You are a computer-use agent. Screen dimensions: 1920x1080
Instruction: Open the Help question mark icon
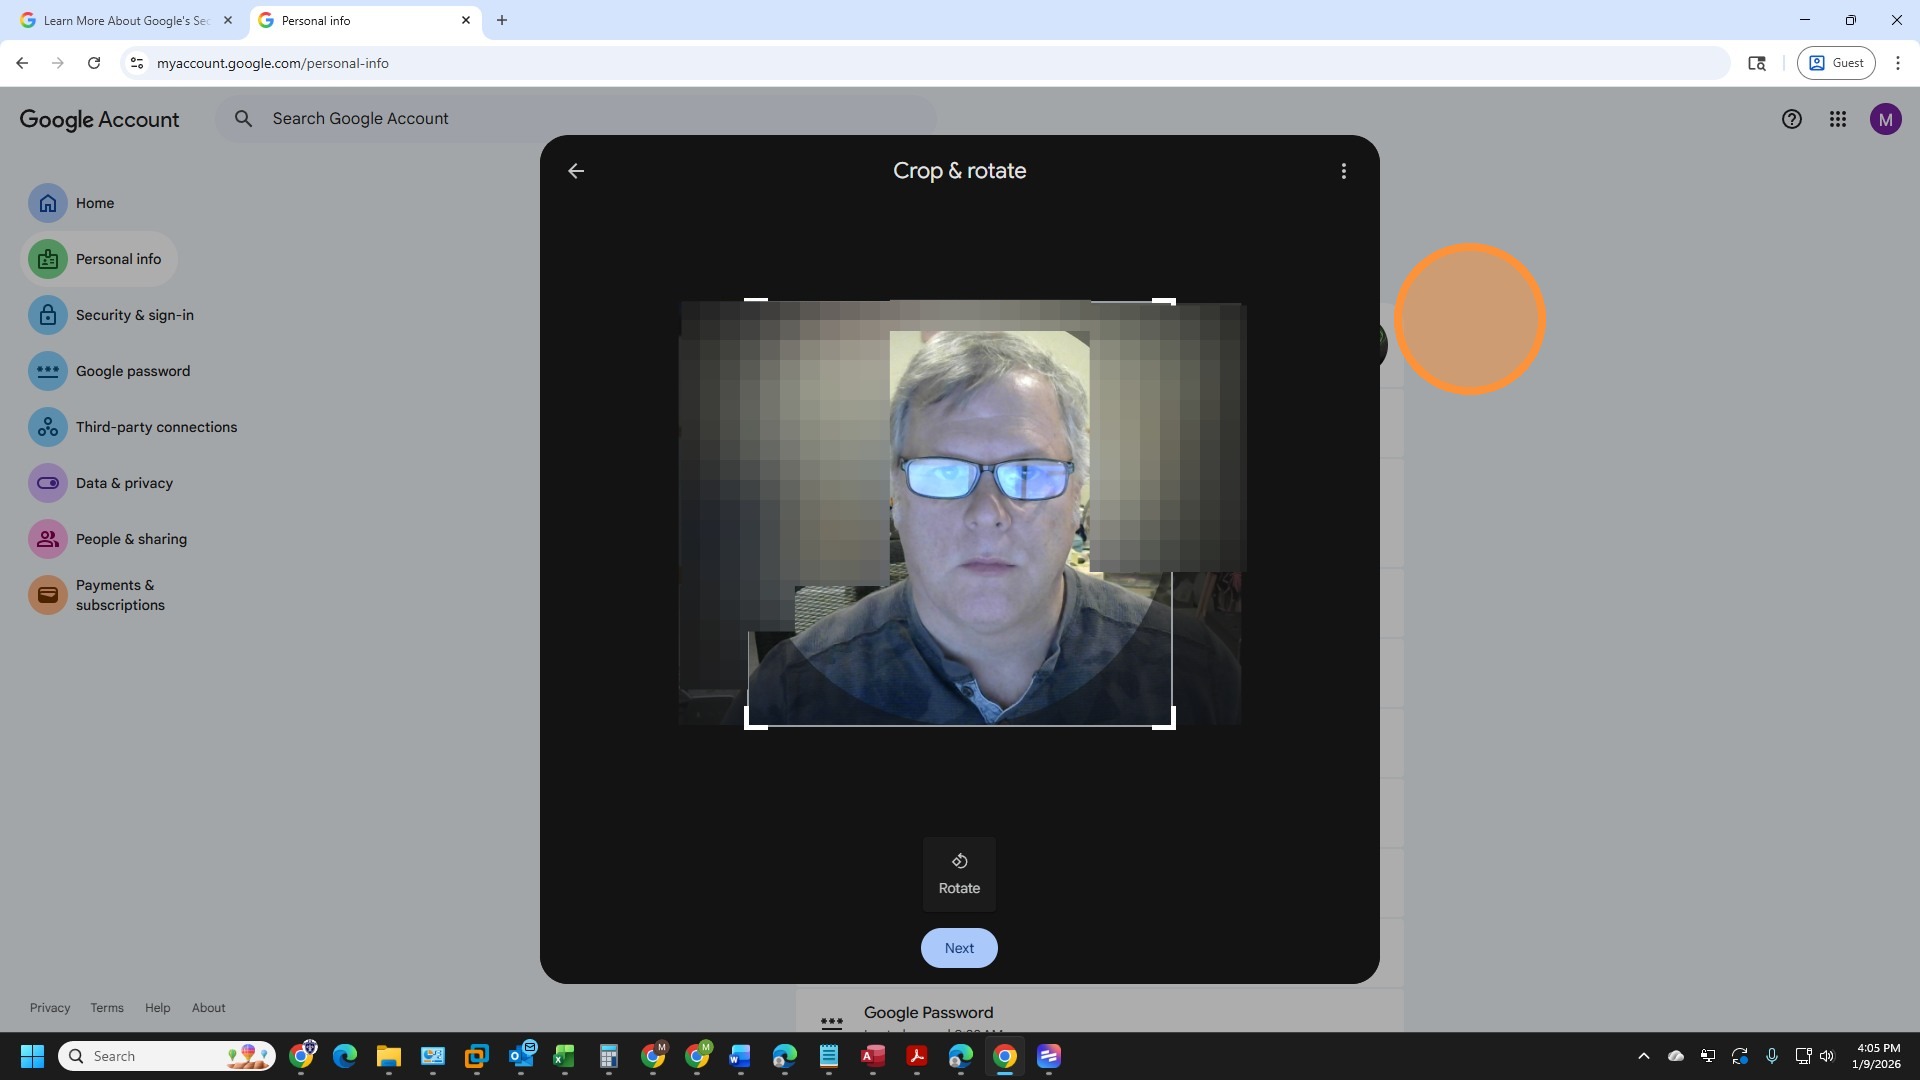click(x=1791, y=119)
